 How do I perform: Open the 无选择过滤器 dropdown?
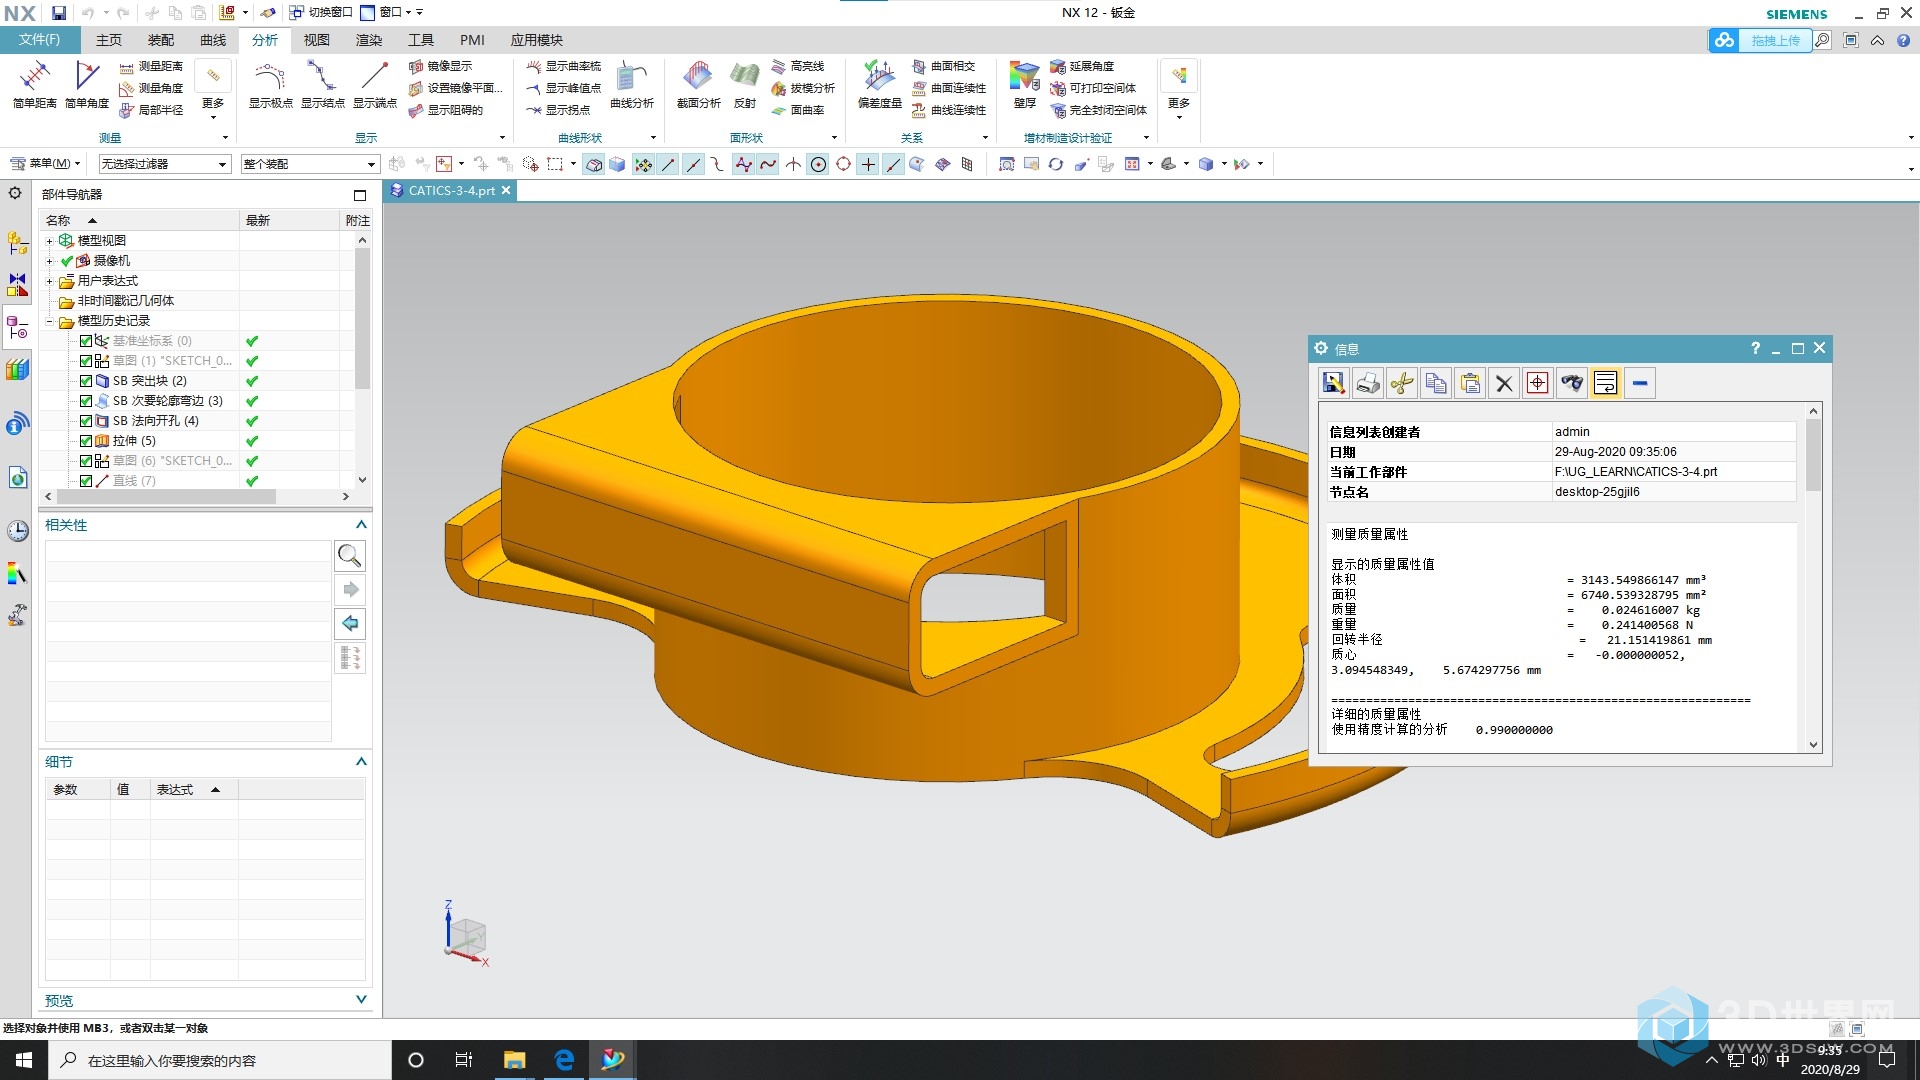[165, 164]
